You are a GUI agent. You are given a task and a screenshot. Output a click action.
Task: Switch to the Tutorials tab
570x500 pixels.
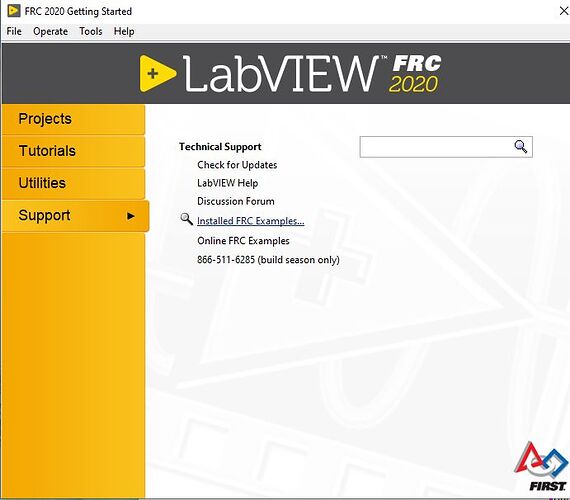click(x=73, y=151)
